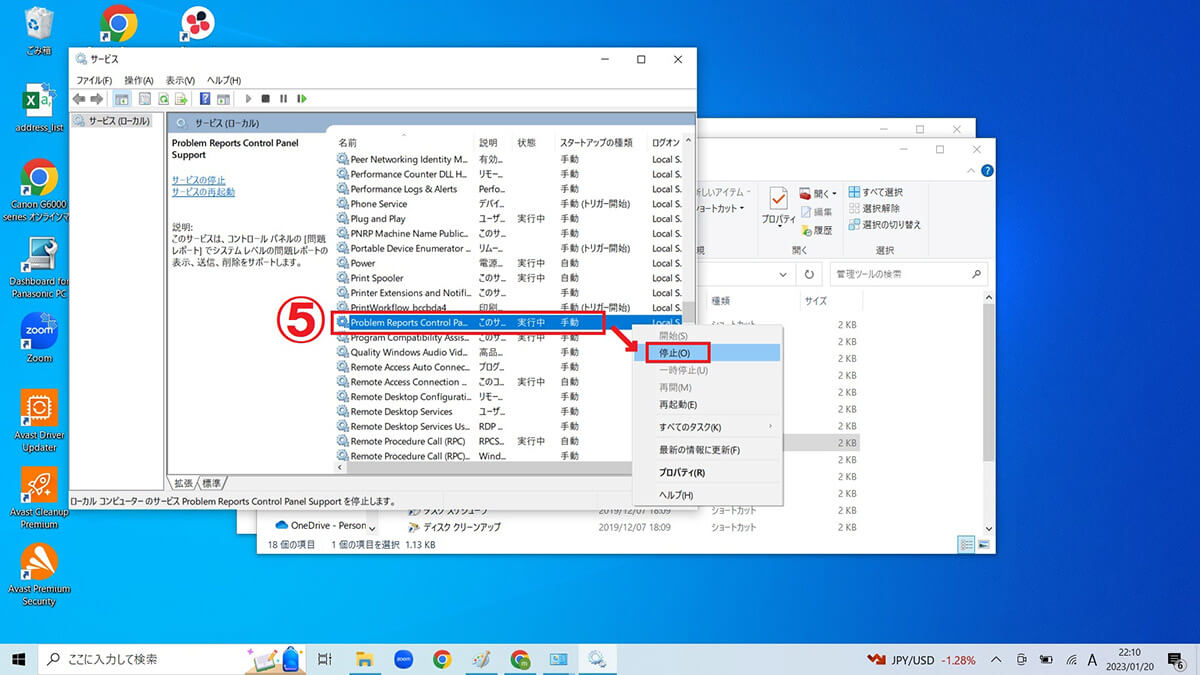
Task: Sort by the 名前 column header
Action: tap(403, 143)
